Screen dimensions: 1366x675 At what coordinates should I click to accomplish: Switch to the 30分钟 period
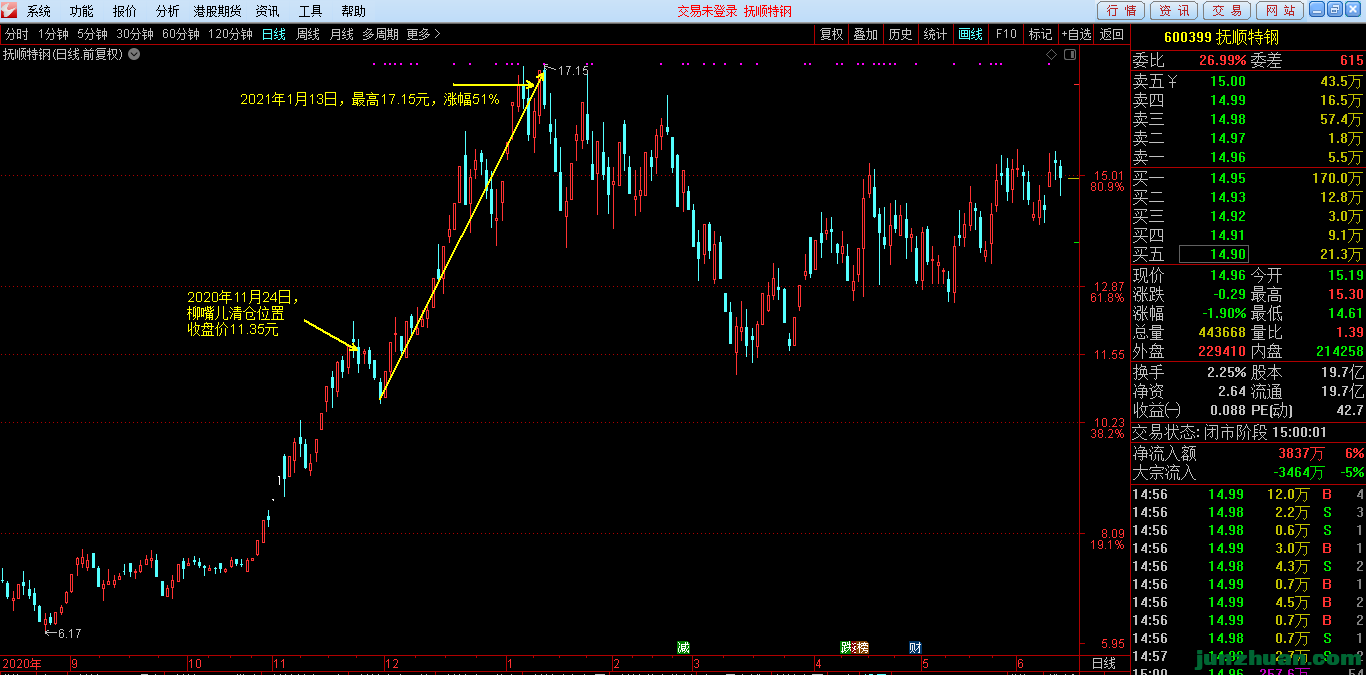tap(135, 34)
